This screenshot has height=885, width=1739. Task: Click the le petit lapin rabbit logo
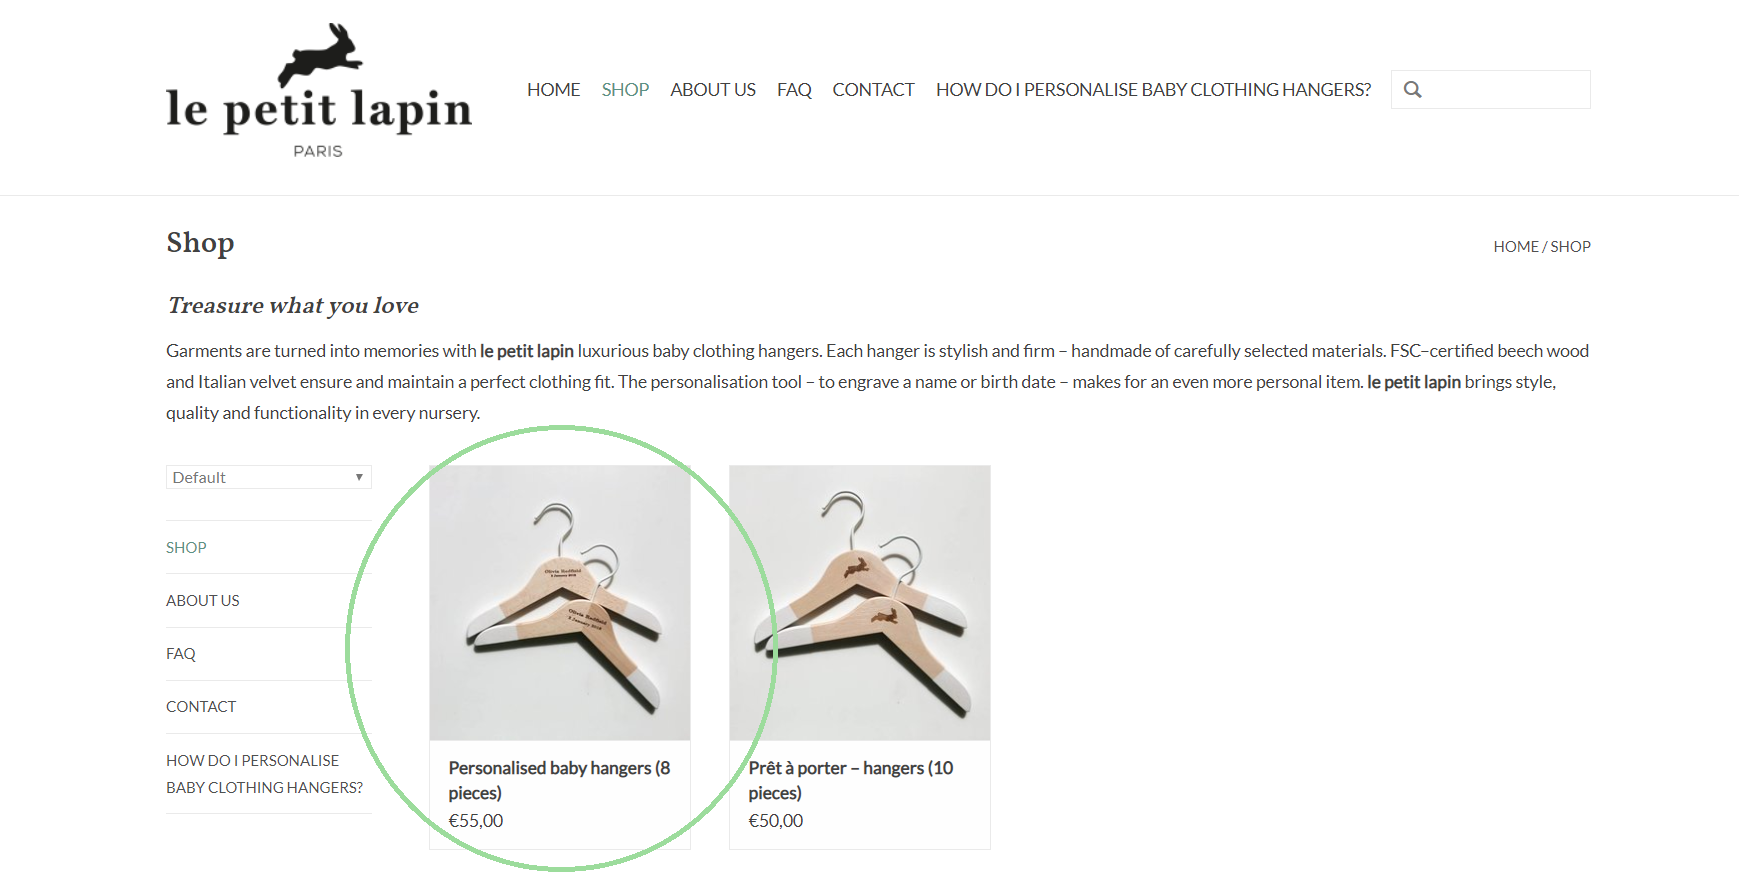click(319, 92)
